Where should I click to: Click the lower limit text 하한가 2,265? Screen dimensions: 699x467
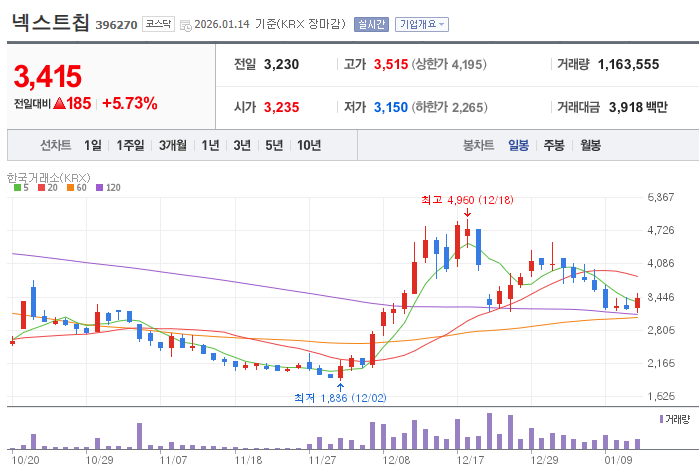point(449,107)
